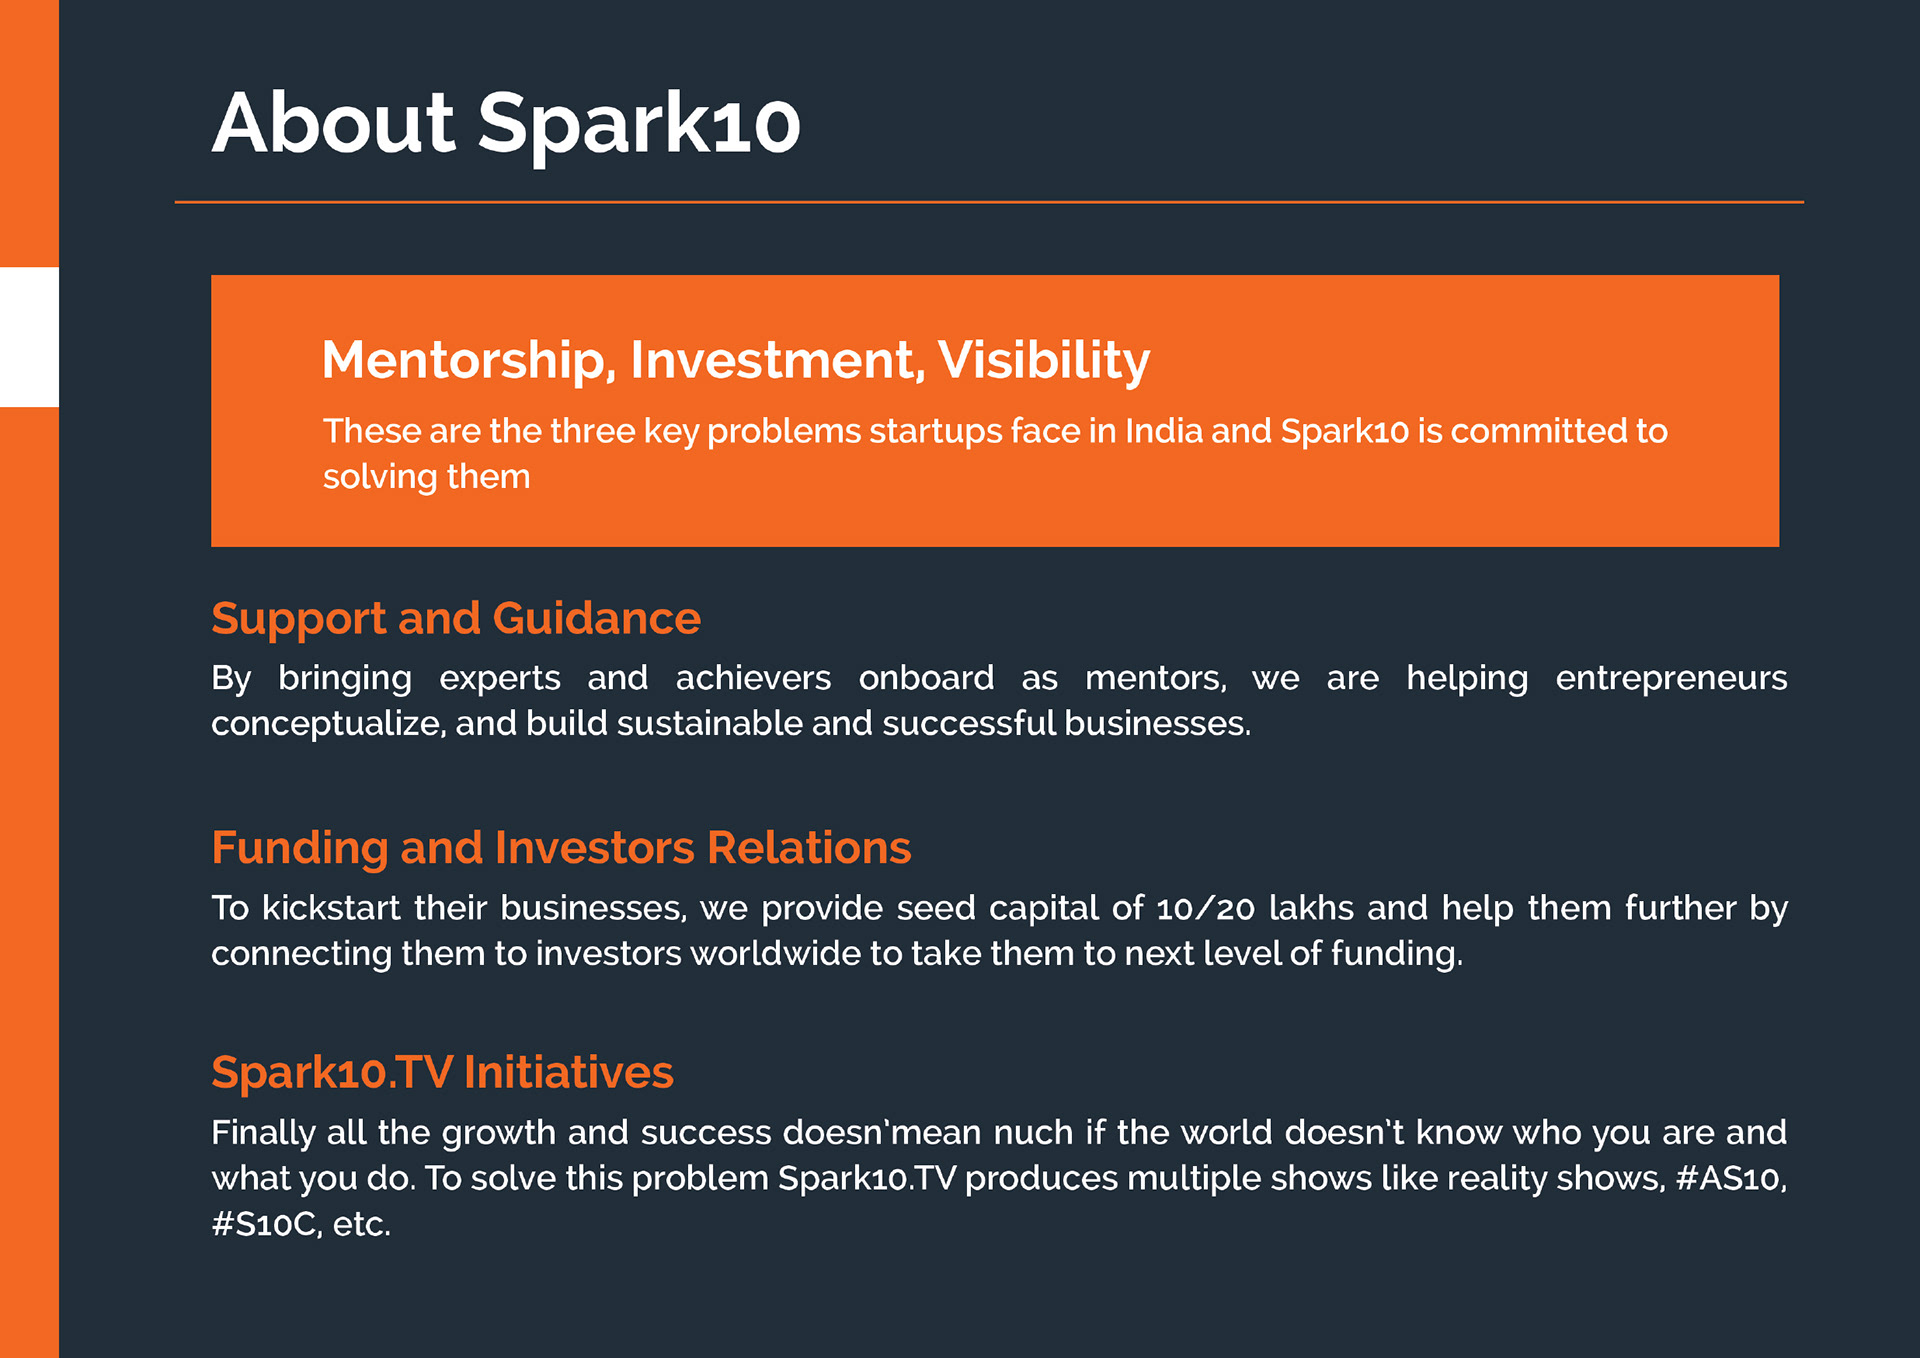Click the 'Finally all the growth' paragraph line

tap(998, 1133)
